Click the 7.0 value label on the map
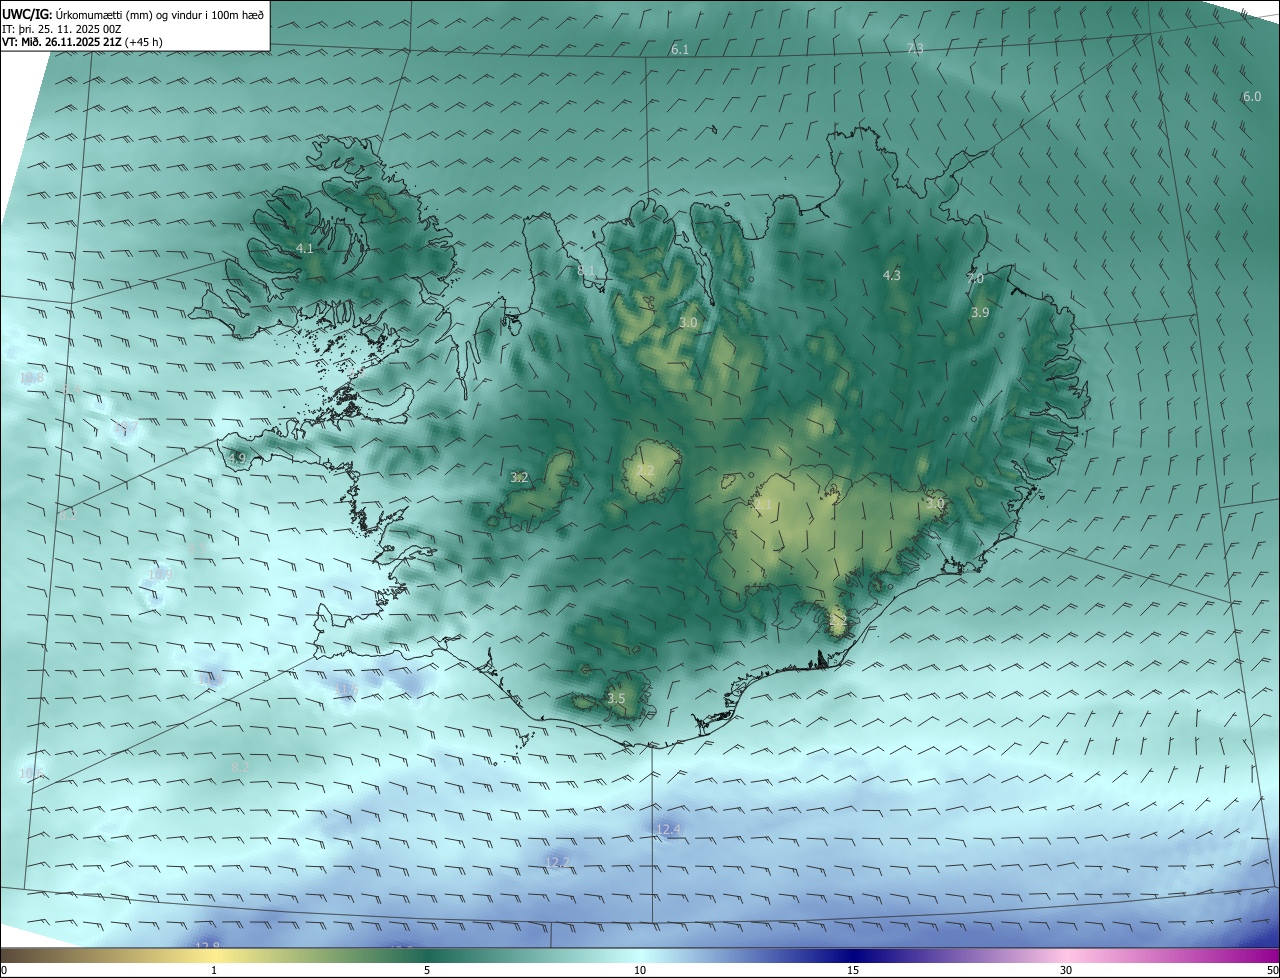 975,278
